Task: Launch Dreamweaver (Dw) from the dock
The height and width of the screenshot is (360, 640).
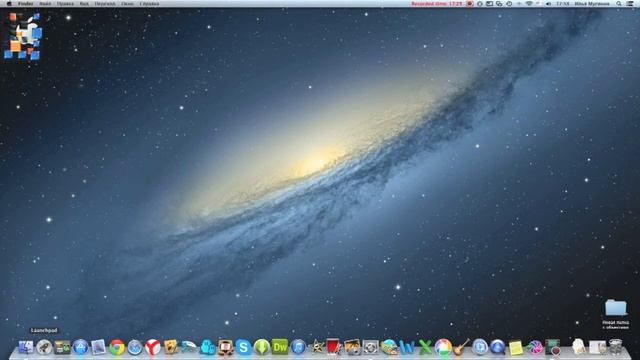Action: (x=280, y=347)
